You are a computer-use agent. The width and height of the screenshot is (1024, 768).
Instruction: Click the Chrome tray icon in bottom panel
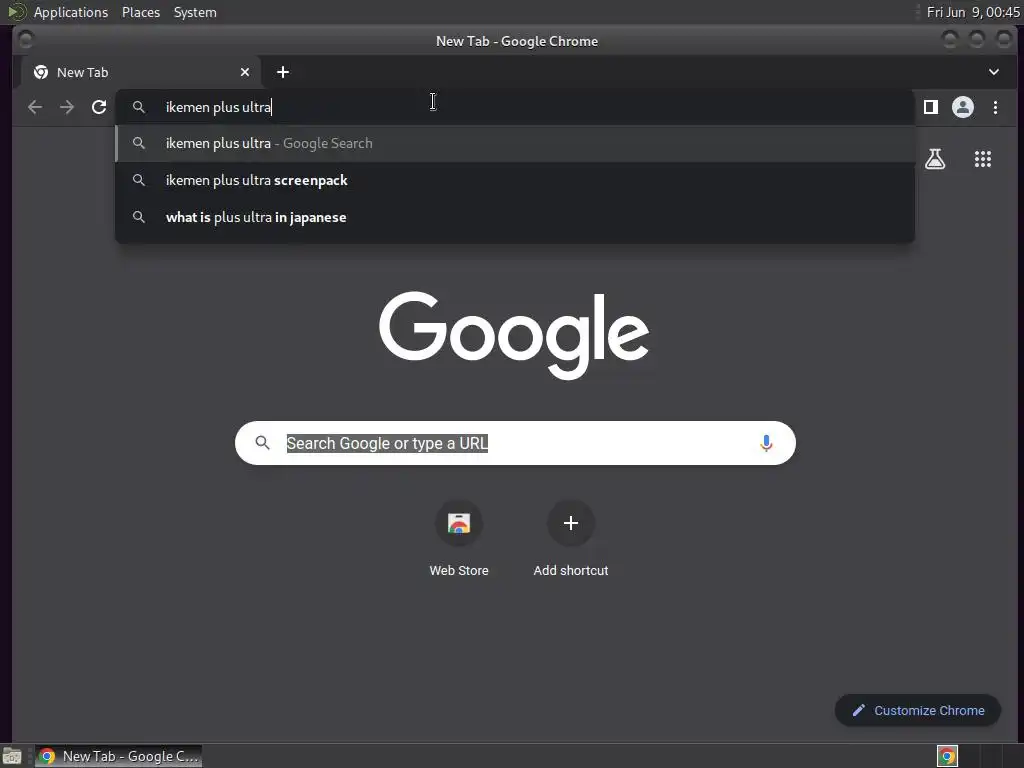(x=947, y=756)
